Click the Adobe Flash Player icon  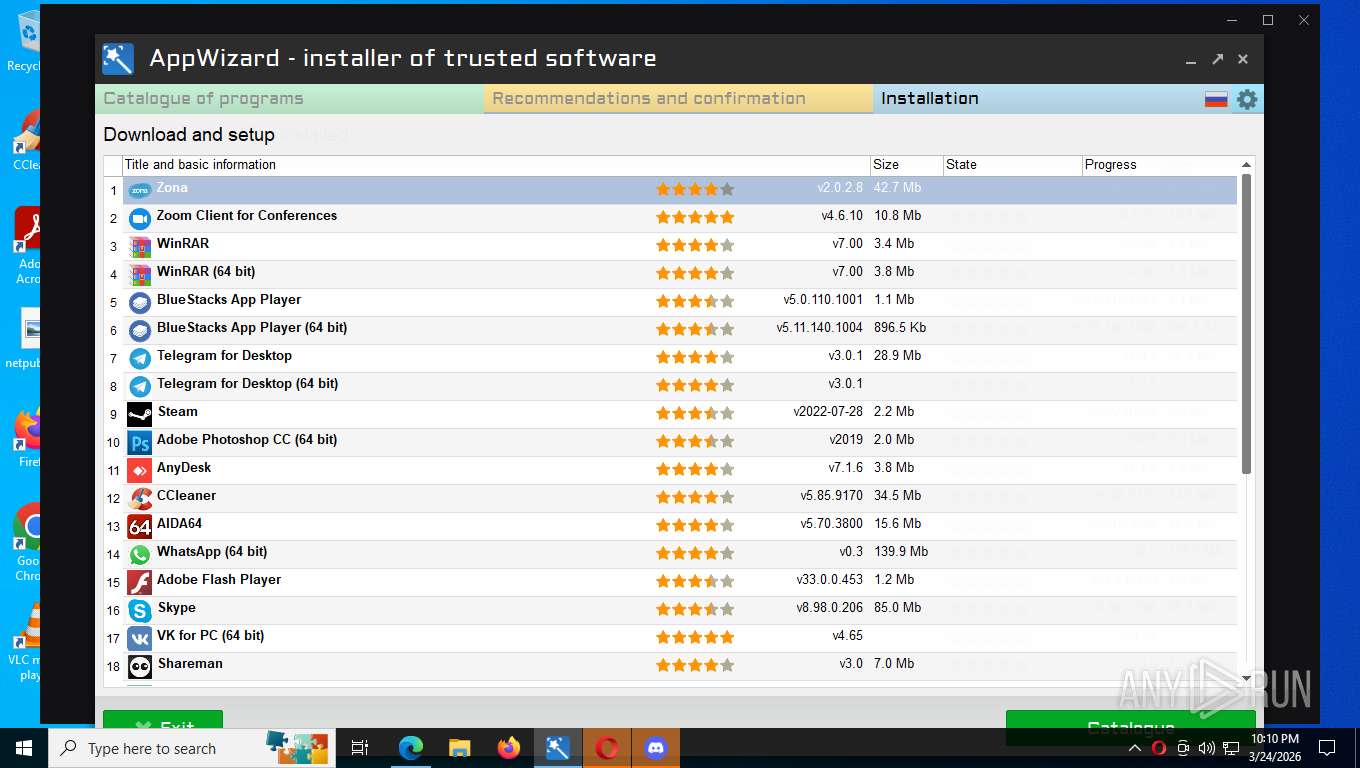pos(140,582)
